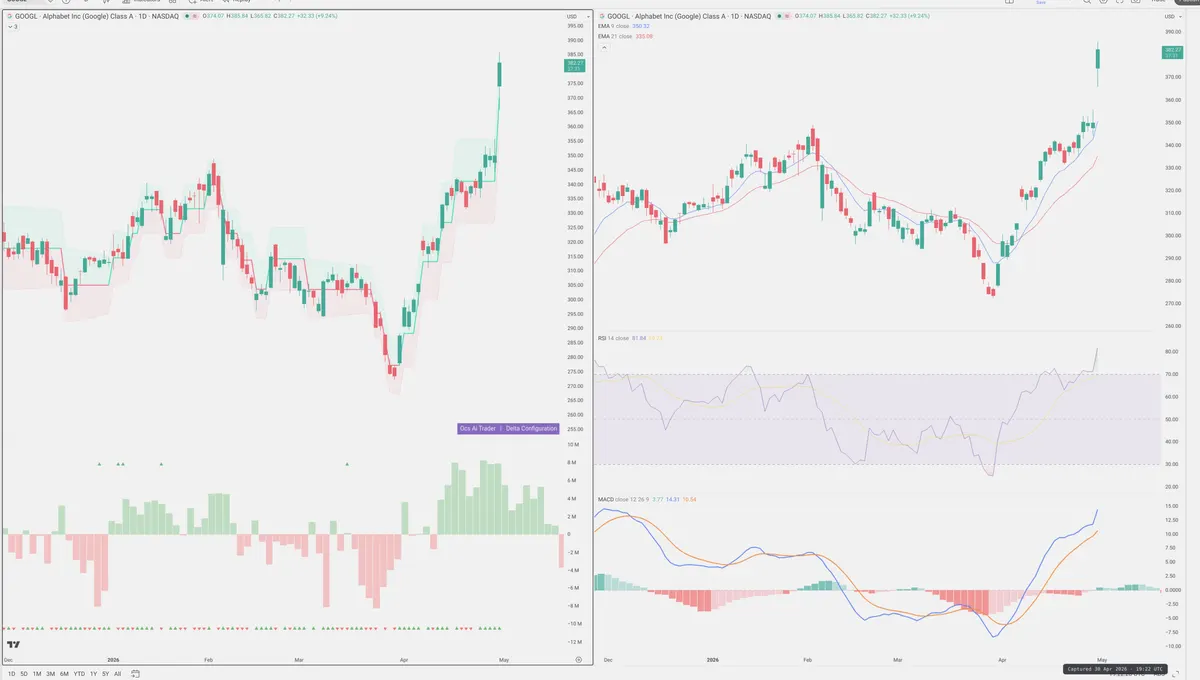The height and width of the screenshot is (680, 1200).
Task: Set time range to 1D
Action: 11,674
